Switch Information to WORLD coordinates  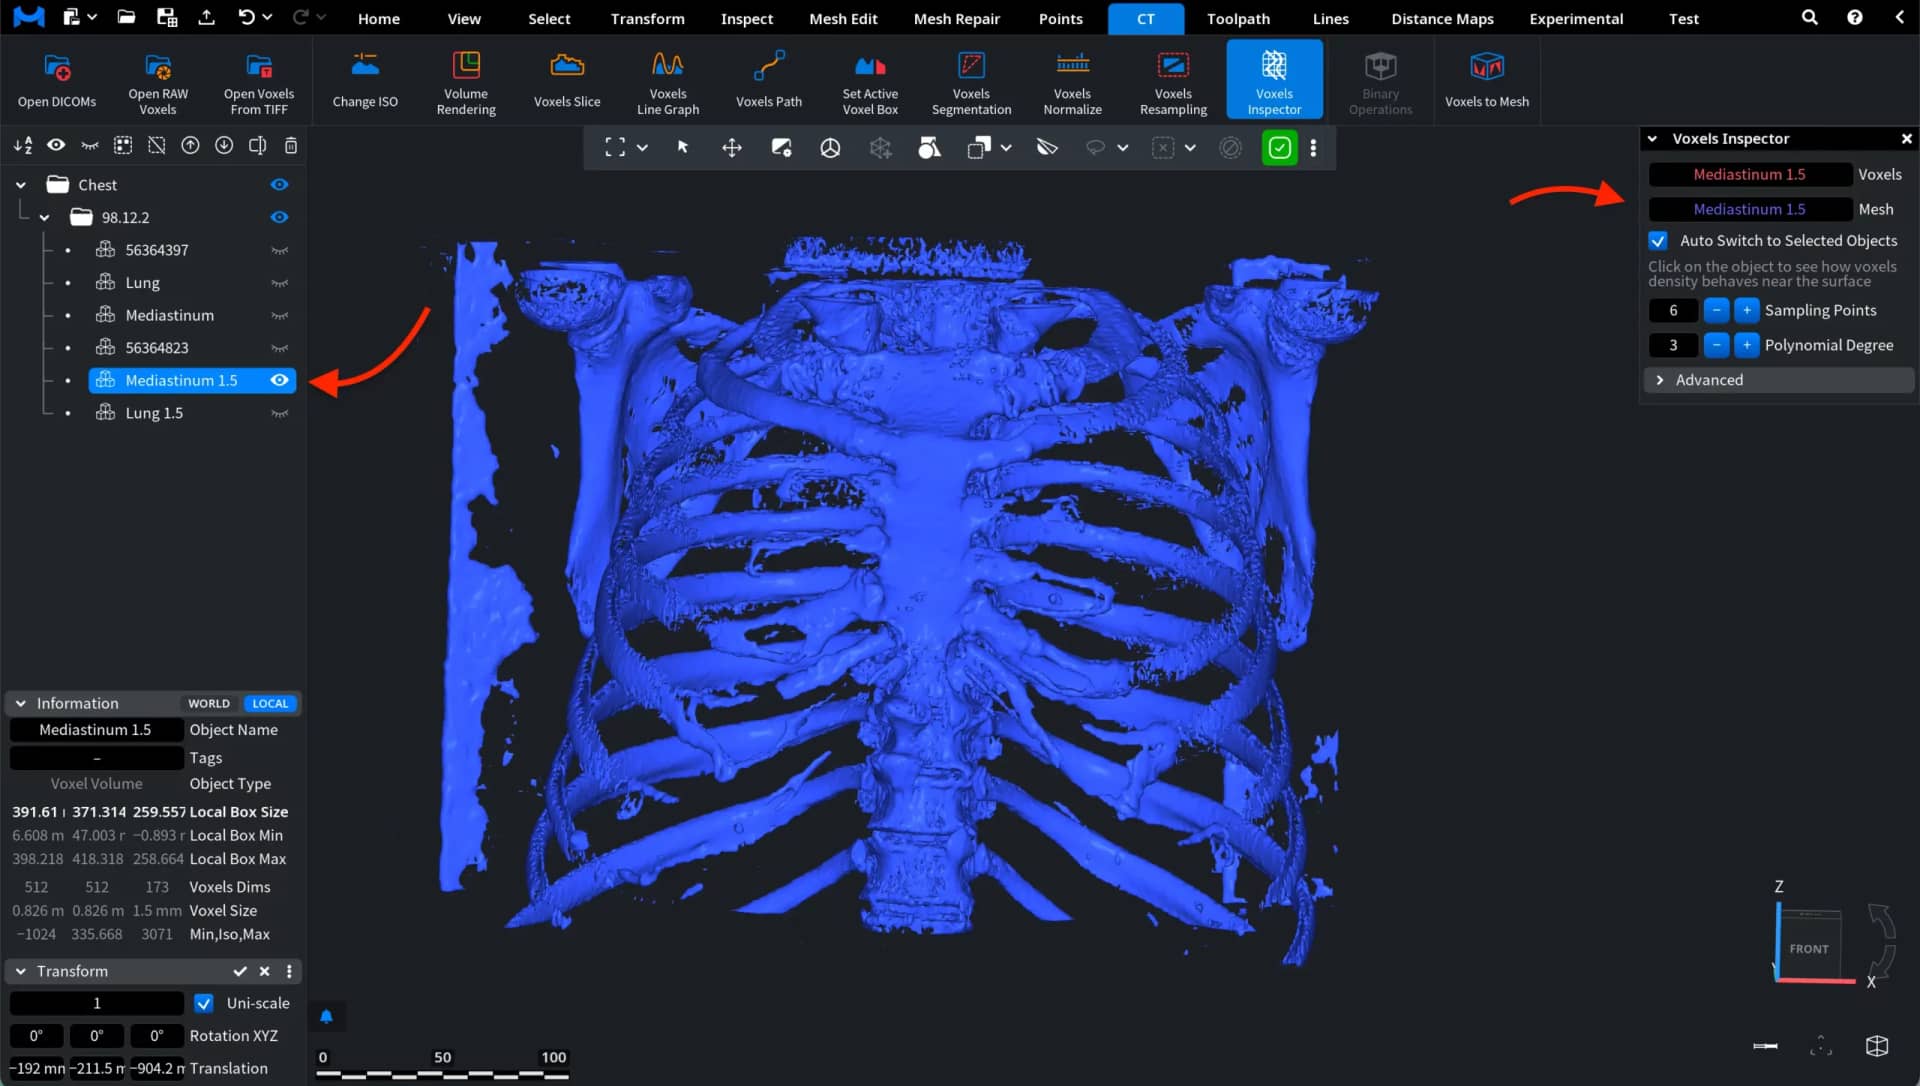pos(209,703)
